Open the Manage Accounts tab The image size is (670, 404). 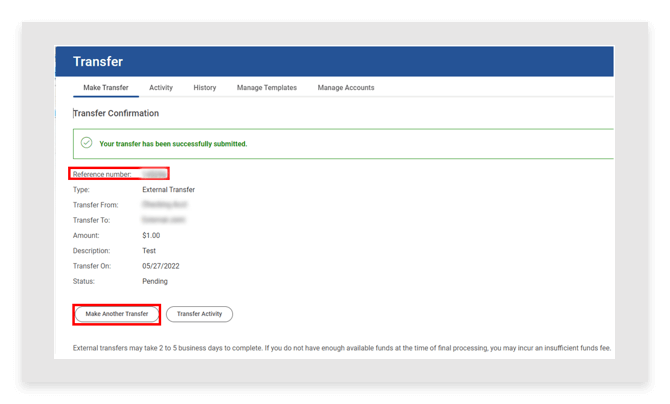pos(346,88)
